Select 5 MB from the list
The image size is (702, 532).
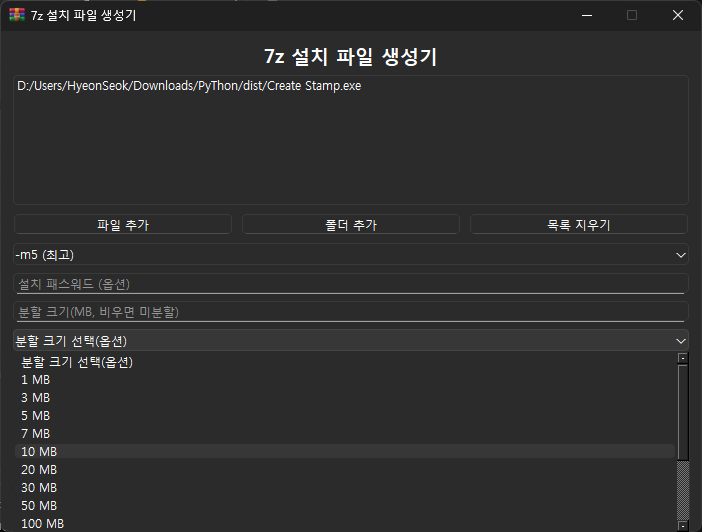345,416
